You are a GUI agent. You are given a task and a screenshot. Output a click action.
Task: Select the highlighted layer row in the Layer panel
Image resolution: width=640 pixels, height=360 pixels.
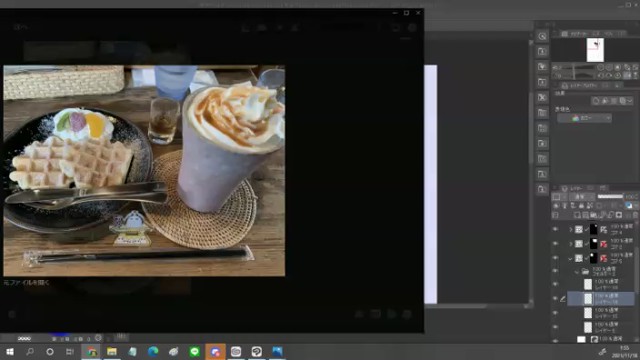(601, 299)
